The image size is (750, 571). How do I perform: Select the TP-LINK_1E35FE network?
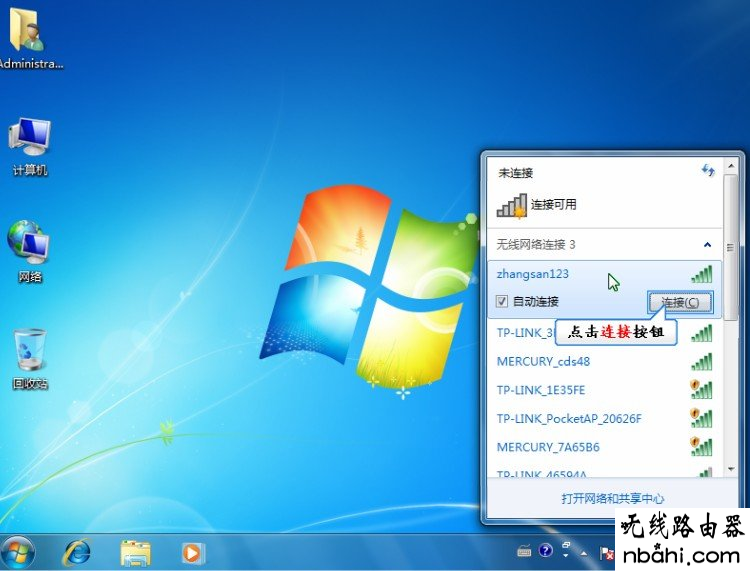pyautogui.click(x=605, y=390)
